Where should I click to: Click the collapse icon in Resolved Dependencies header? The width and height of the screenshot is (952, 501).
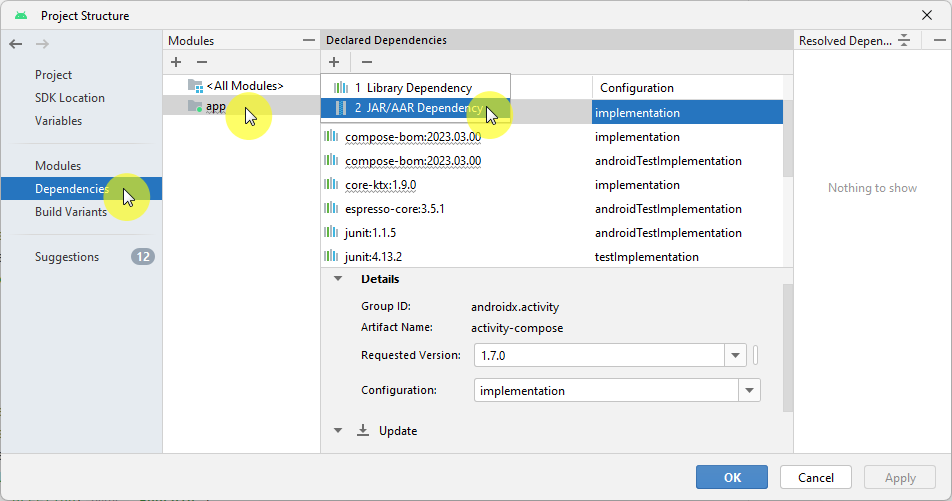pos(904,40)
